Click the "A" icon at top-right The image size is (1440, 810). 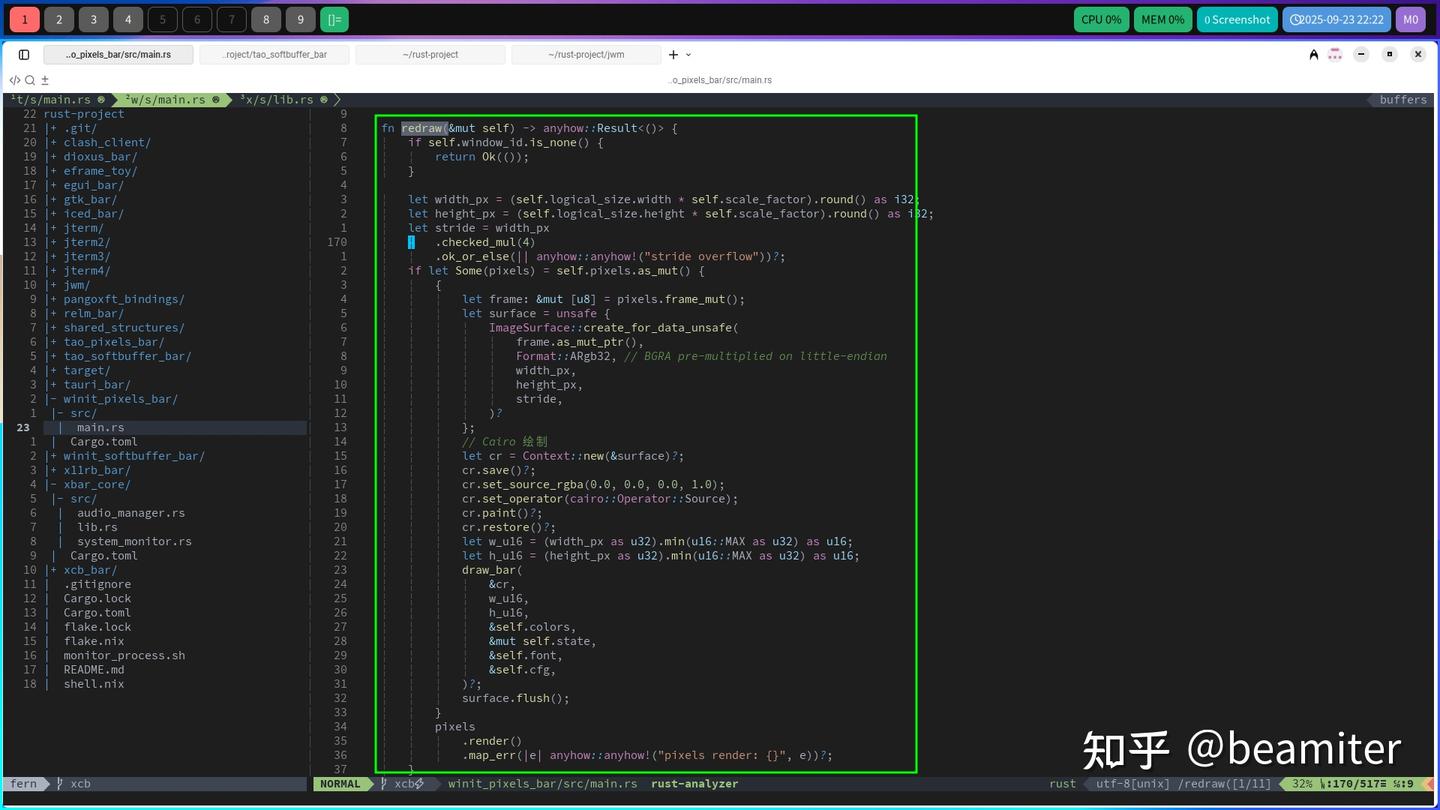(1313, 55)
